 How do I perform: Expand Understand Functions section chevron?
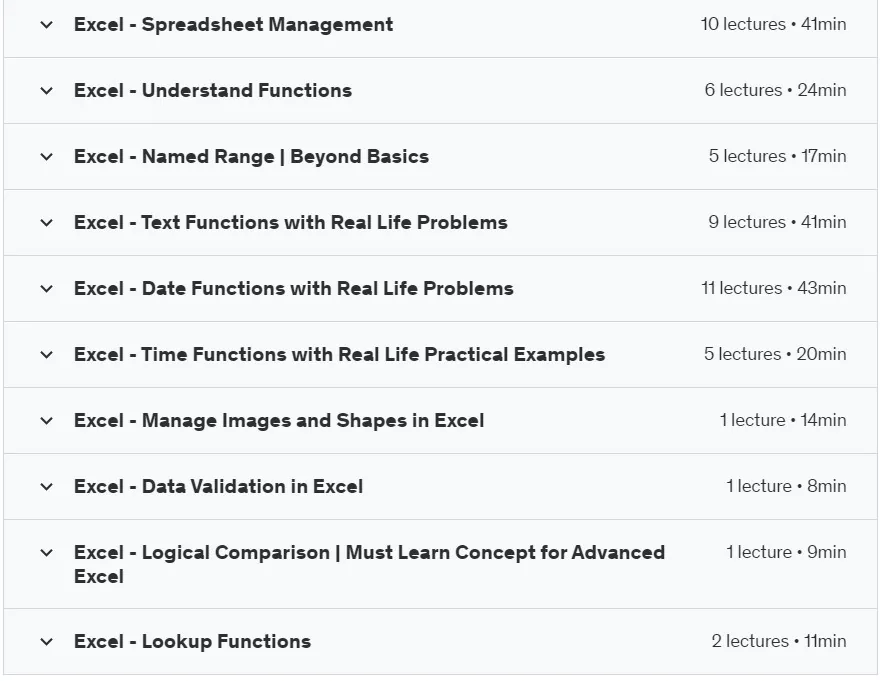47,90
